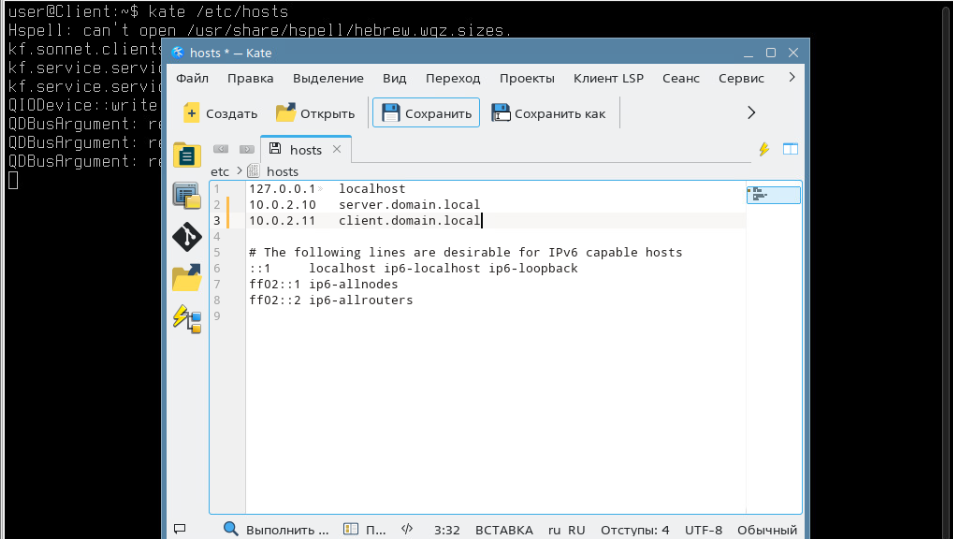
Task: Open the ru_RU dictionary selector
Action: pos(566,529)
